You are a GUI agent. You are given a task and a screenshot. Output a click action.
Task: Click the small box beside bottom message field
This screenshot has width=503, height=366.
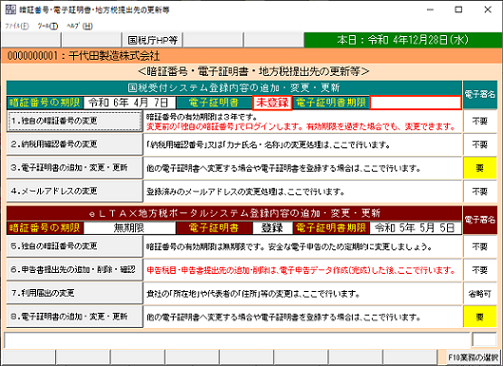point(484,340)
